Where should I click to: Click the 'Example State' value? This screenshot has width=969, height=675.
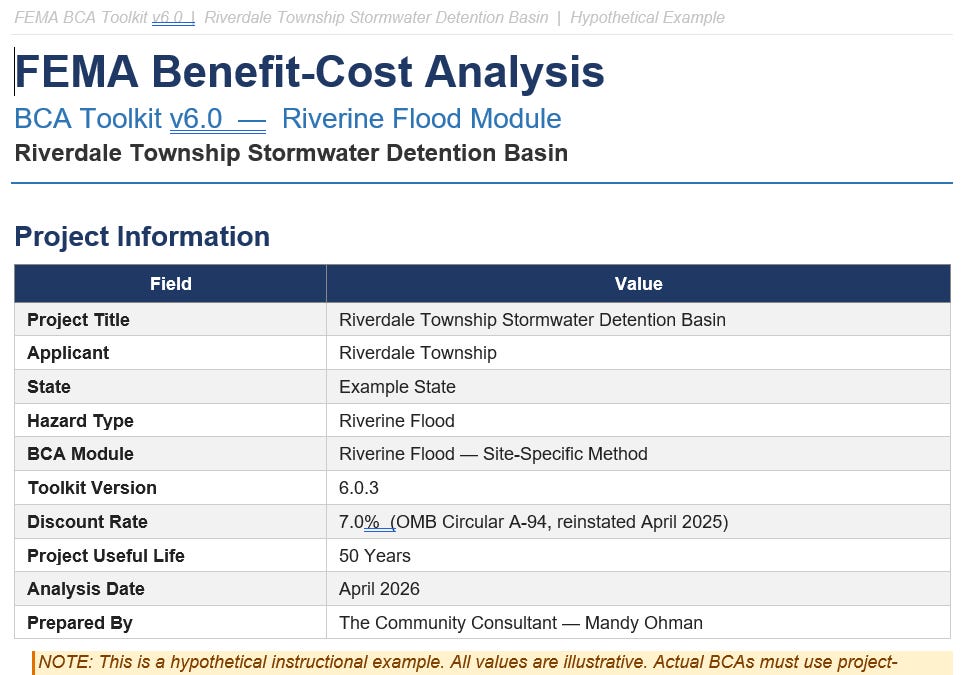click(397, 387)
